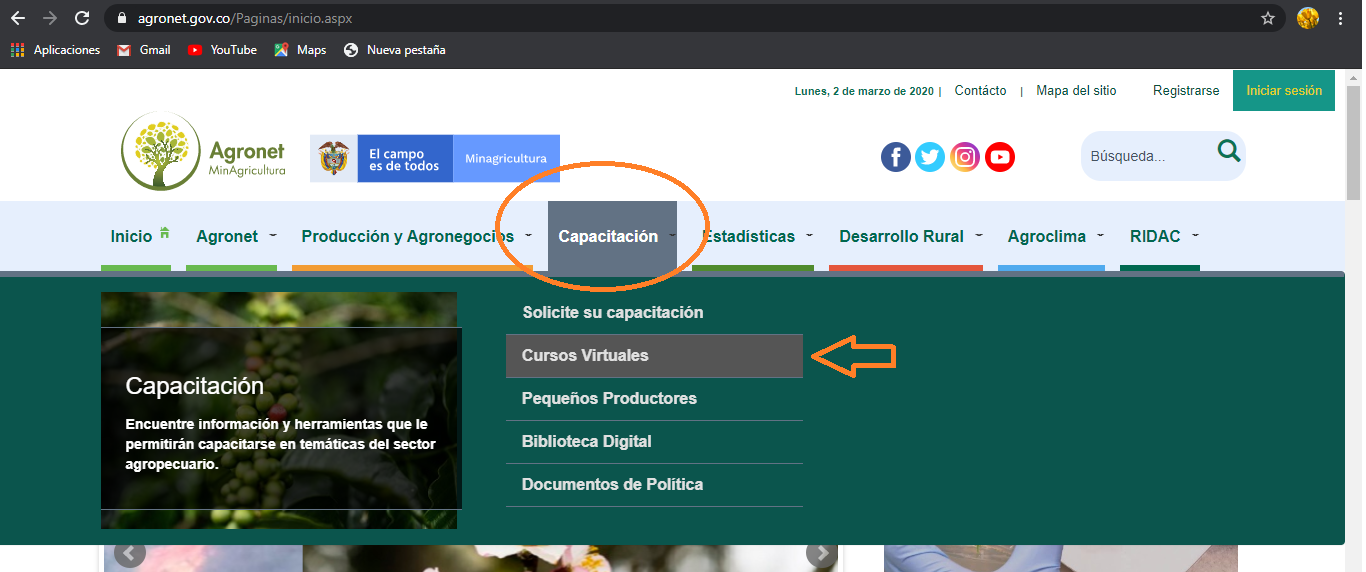
Task: Open the YouTube icon in header
Action: point(1000,157)
